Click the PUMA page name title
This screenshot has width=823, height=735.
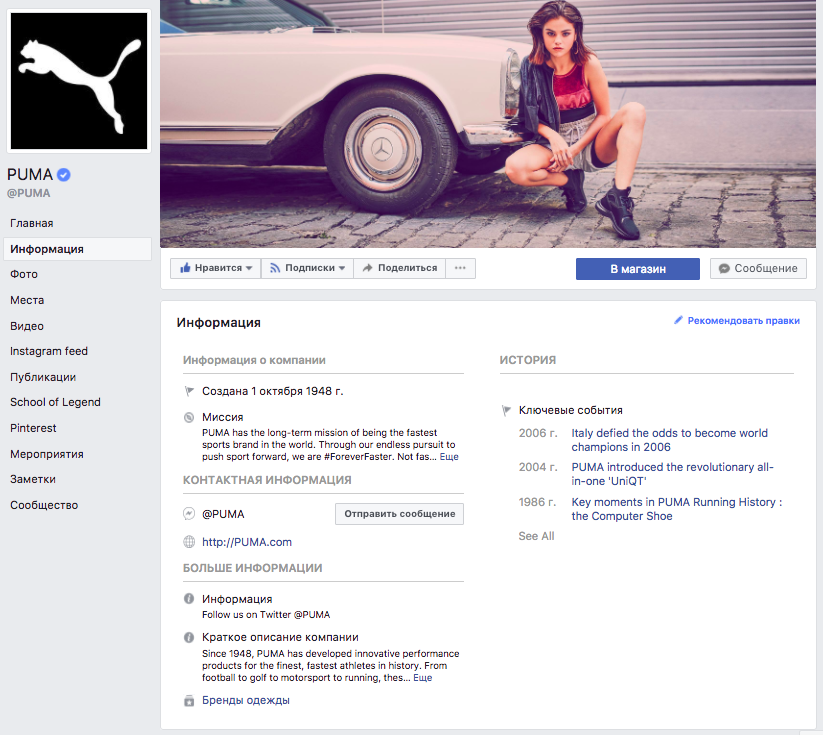tap(30, 174)
